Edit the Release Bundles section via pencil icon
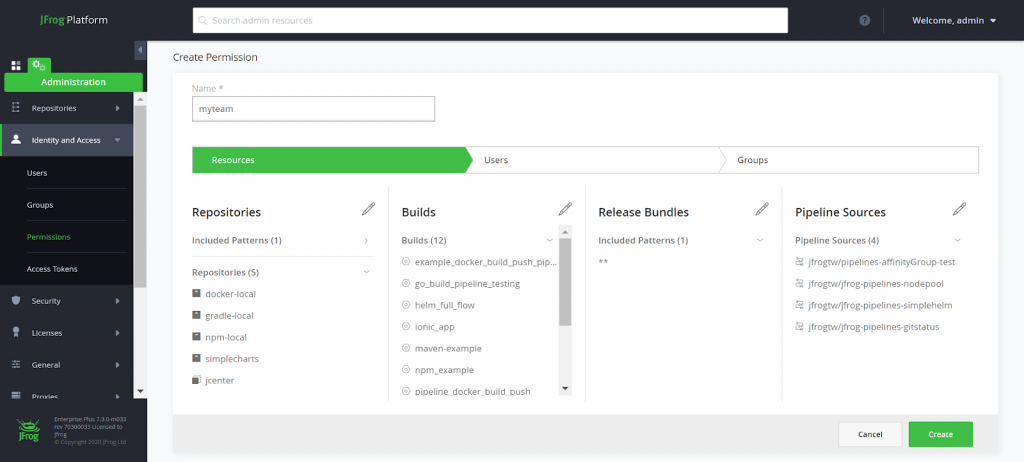The image size is (1024, 462). pos(762,209)
